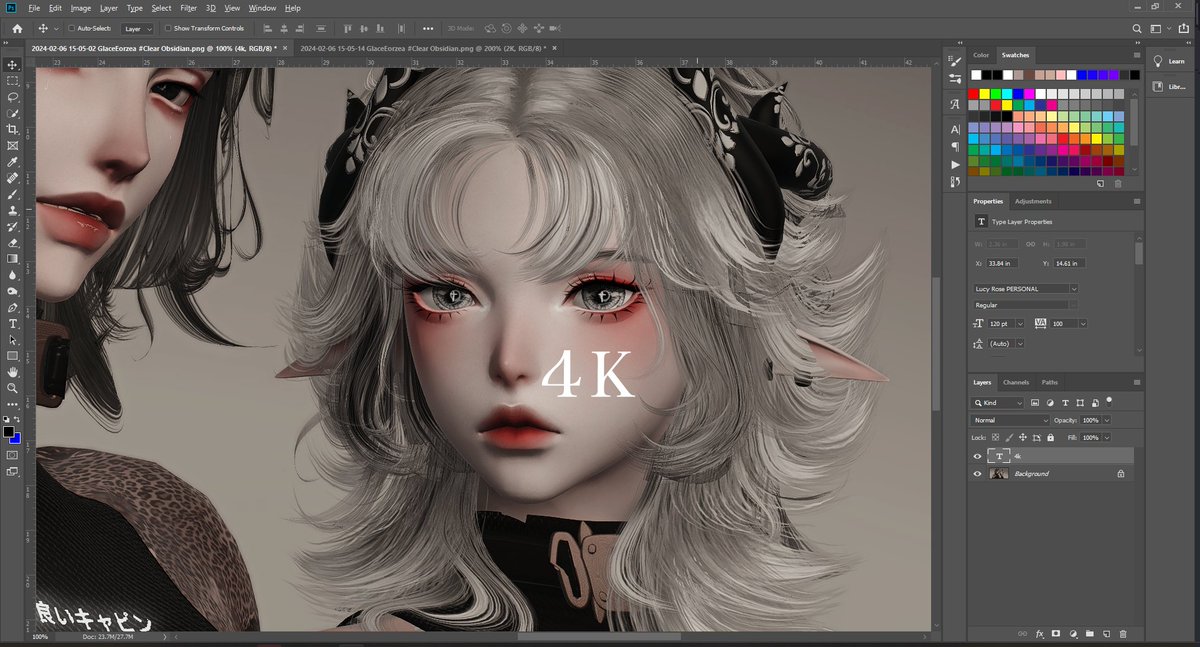Create new swatch in Swatches panel
This screenshot has height=647, width=1200.
tap(1100, 184)
